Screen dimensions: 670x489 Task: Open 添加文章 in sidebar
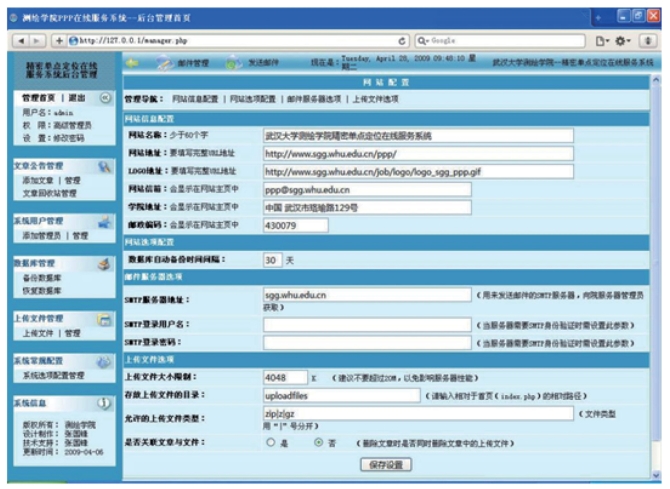(x=38, y=180)
